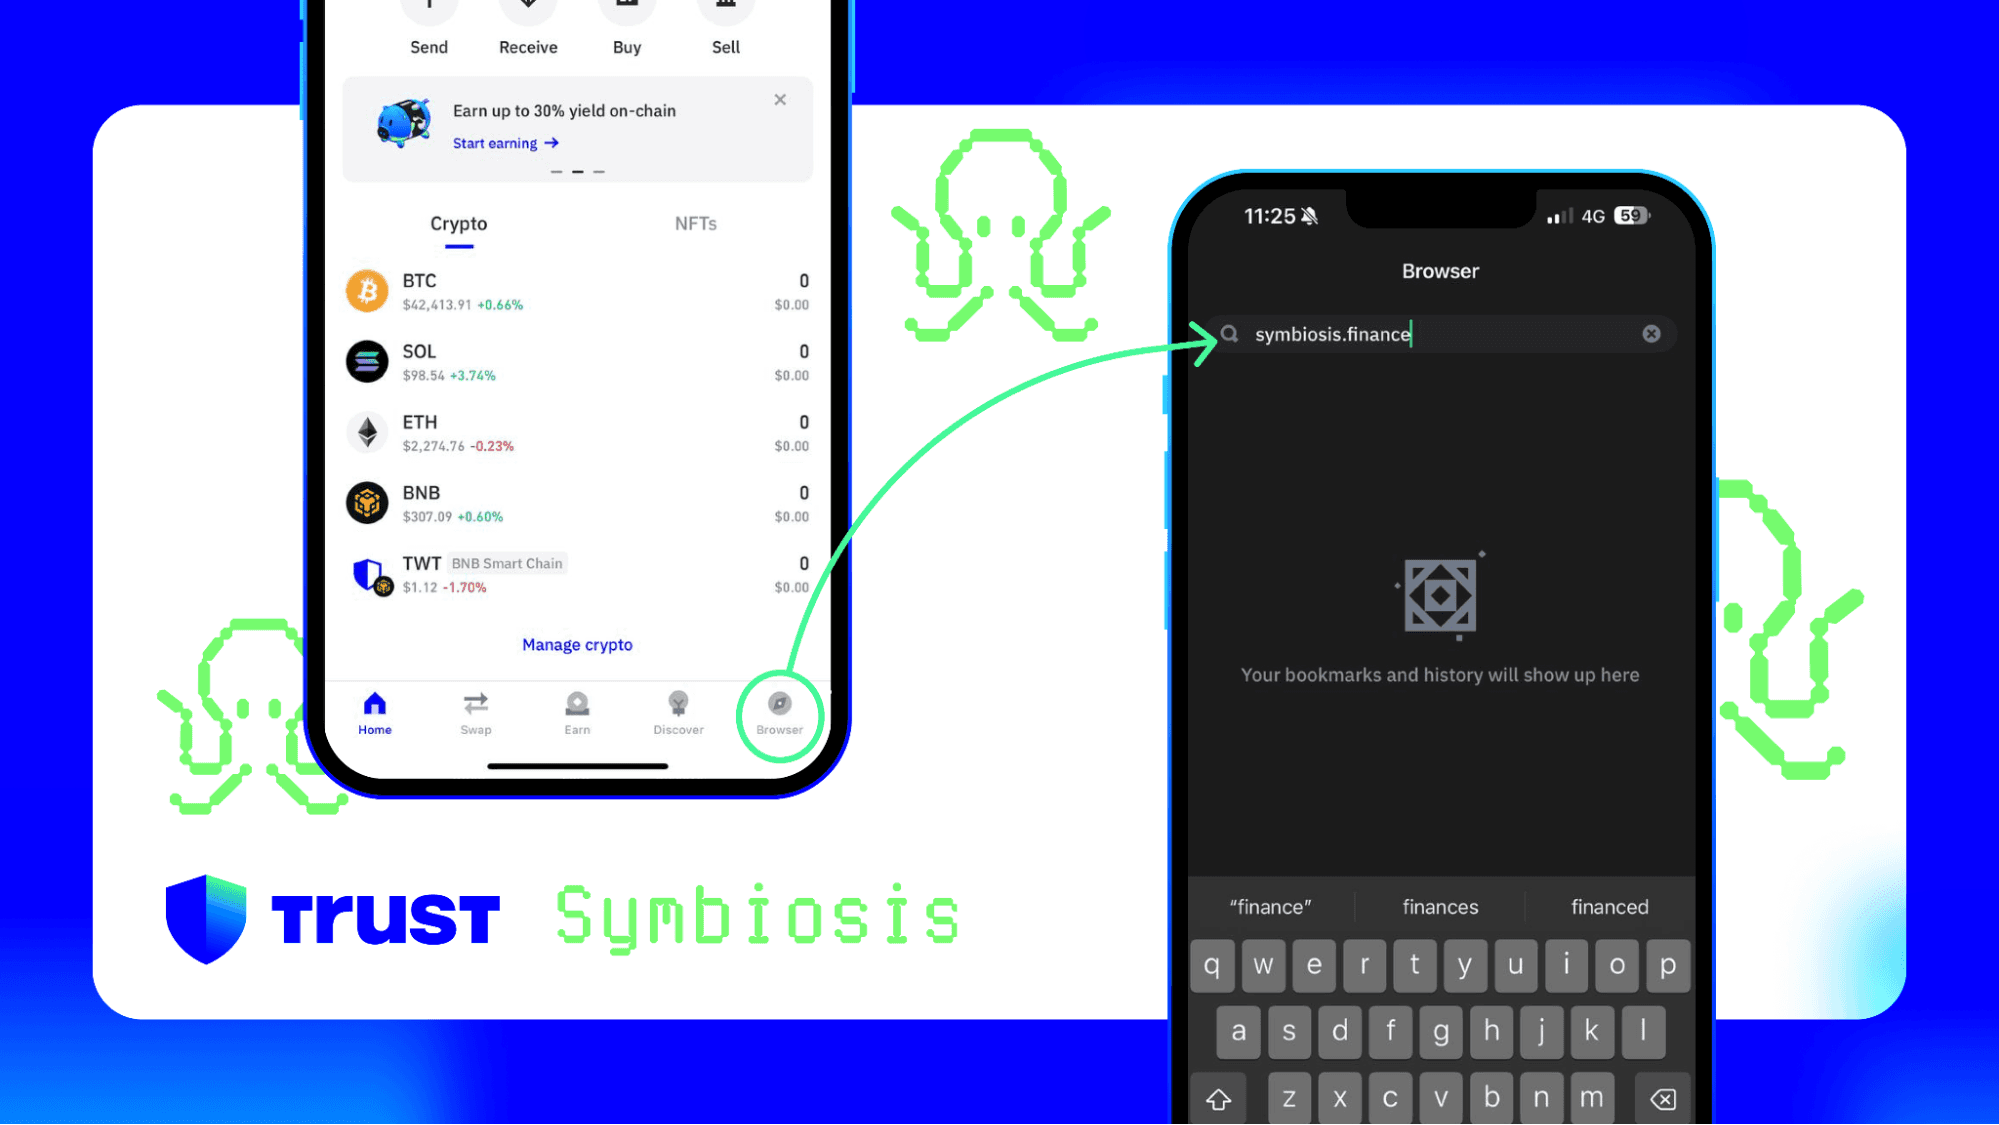Select the BTC price $42,413.91 text
This screenshot has width=1999, height=1125.
(437, 305)
